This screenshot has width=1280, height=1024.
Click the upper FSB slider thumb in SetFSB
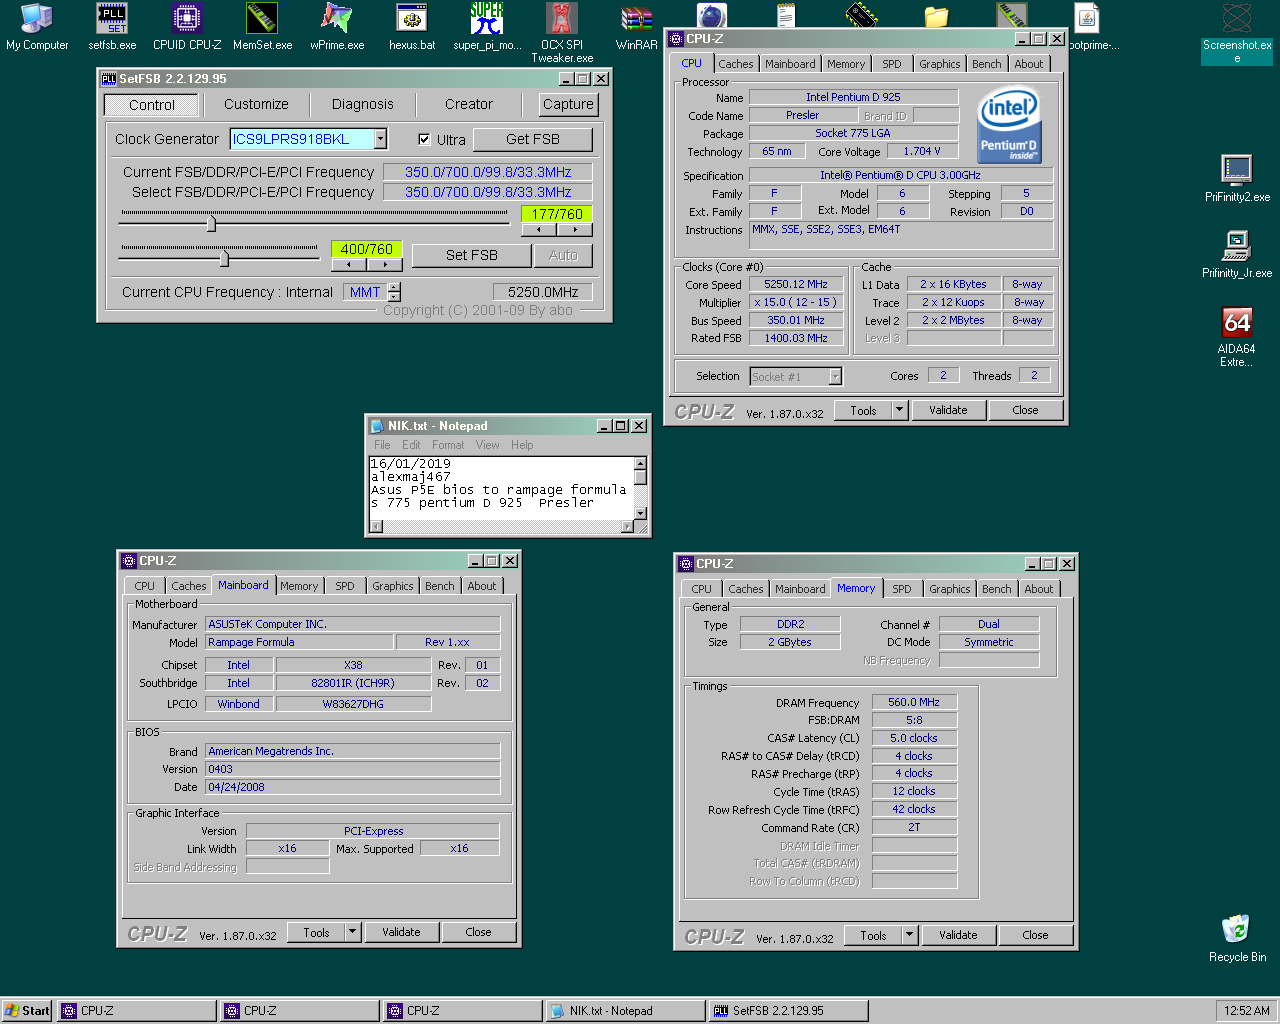pos(211,223)
